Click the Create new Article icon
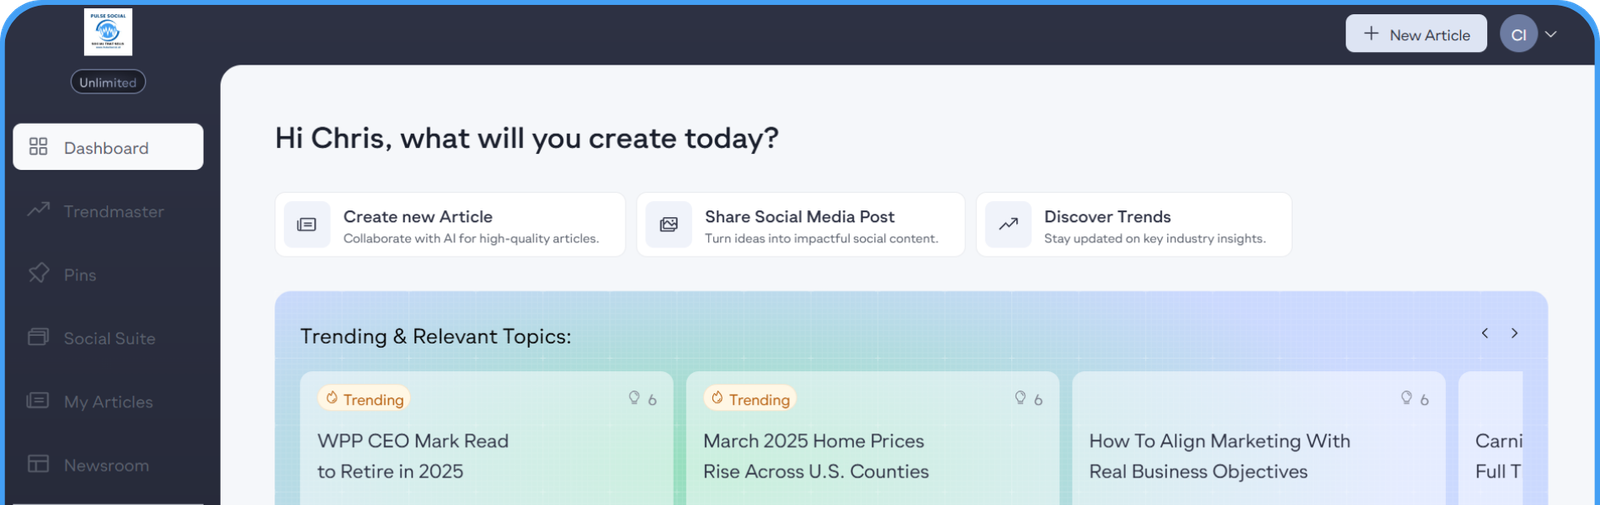The image size is (1600, 505). (307, 225)
